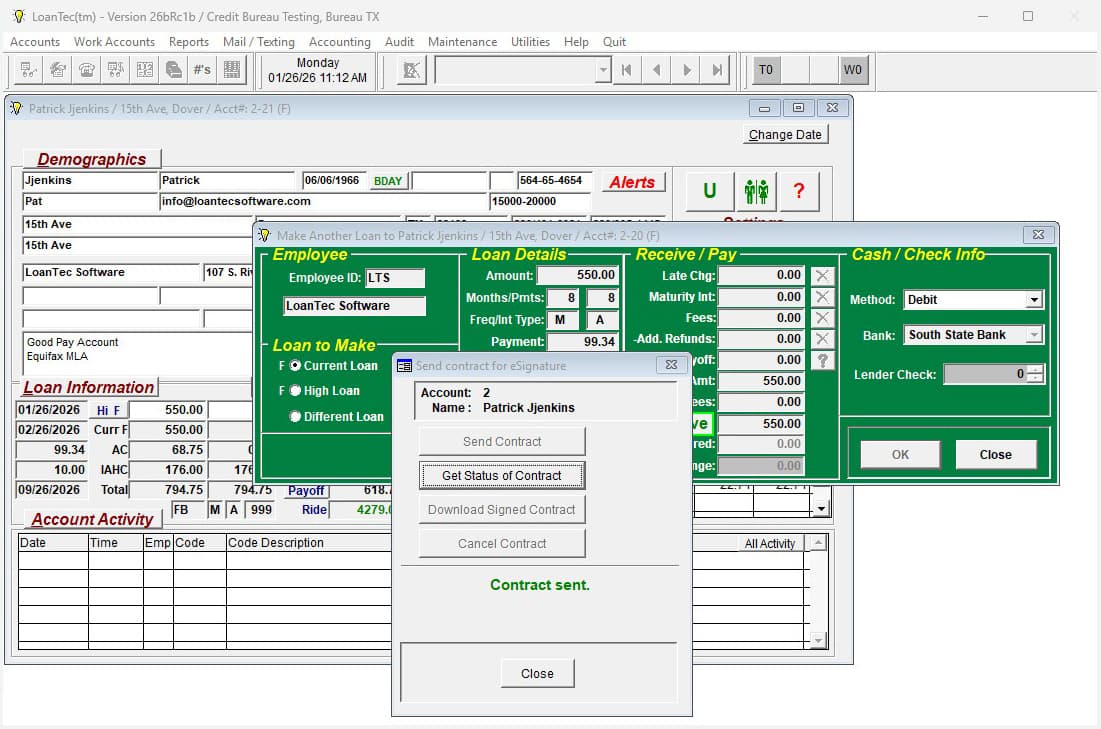Click the Payment field 99.34

tap(582, 342)
